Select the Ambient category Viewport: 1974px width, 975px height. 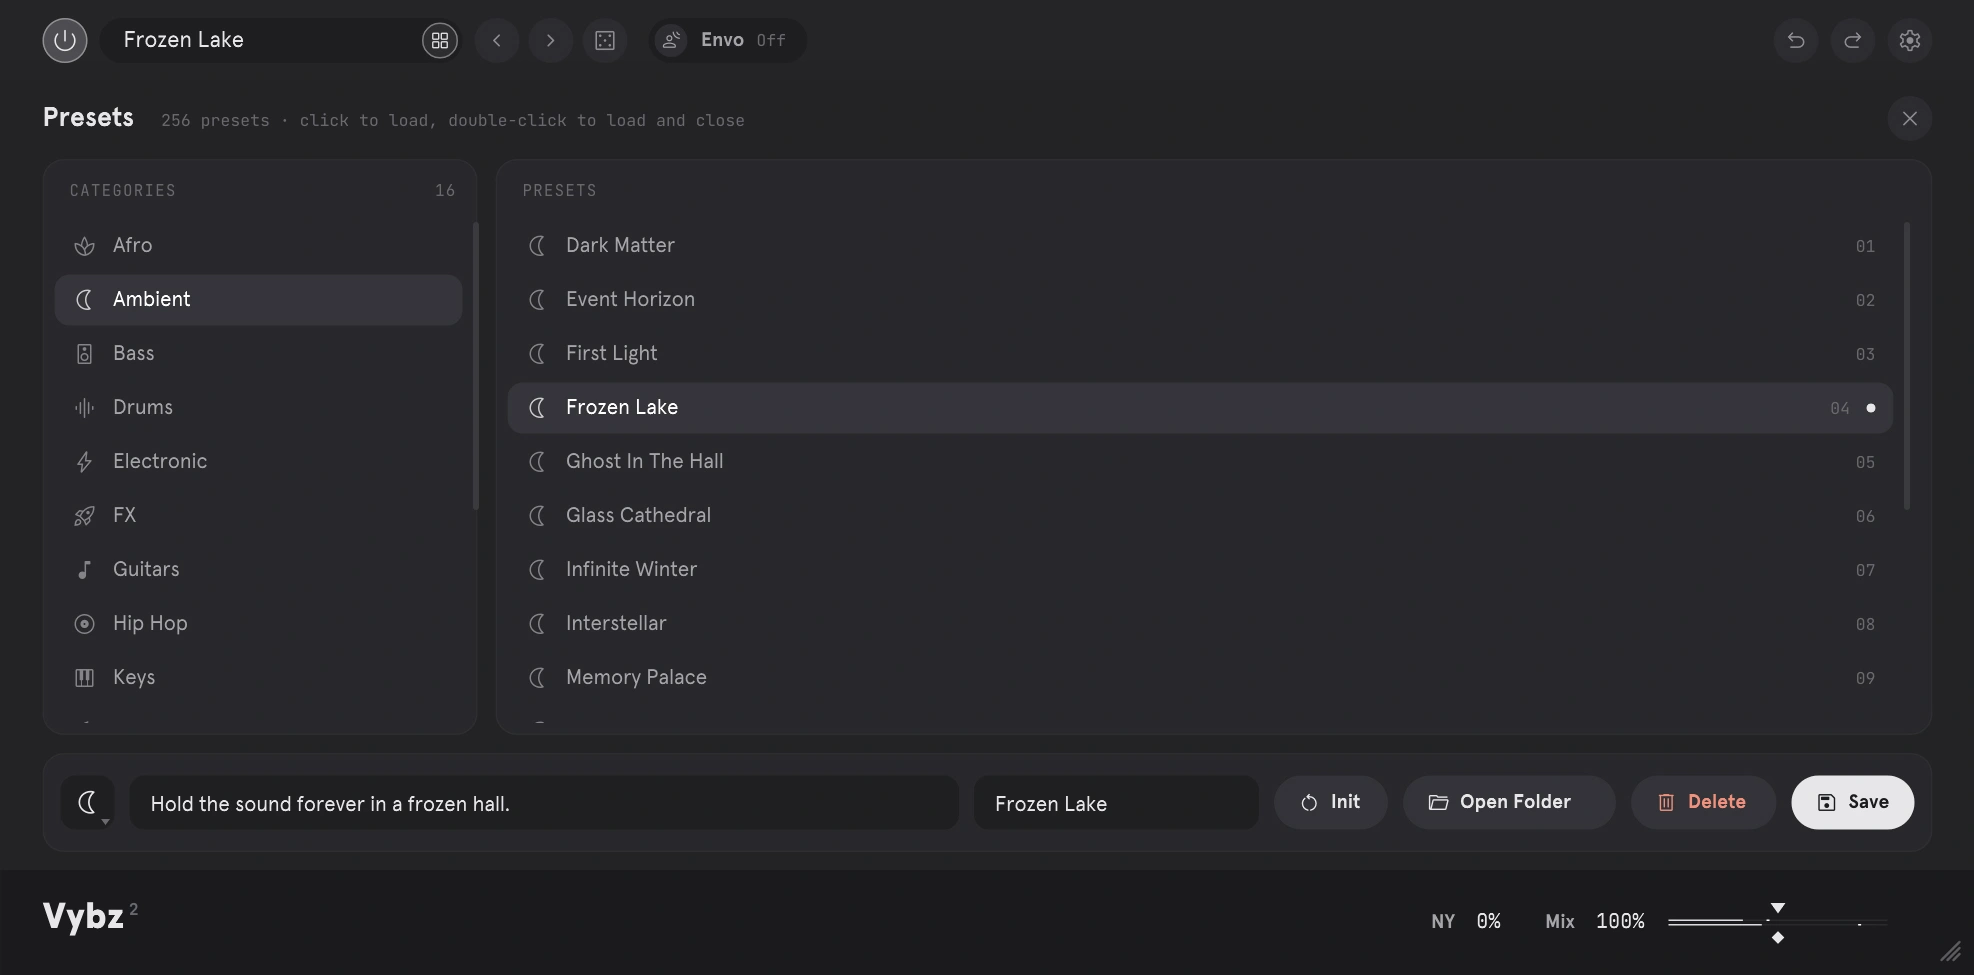(258, 299)
